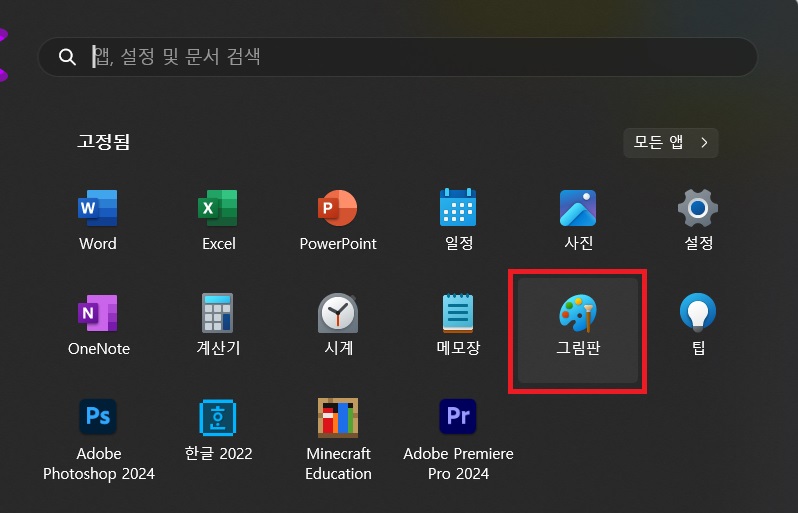798x513 pixels.
Task: Launch Adobe Photoshop 2024
Action: [x=98, y=440]
